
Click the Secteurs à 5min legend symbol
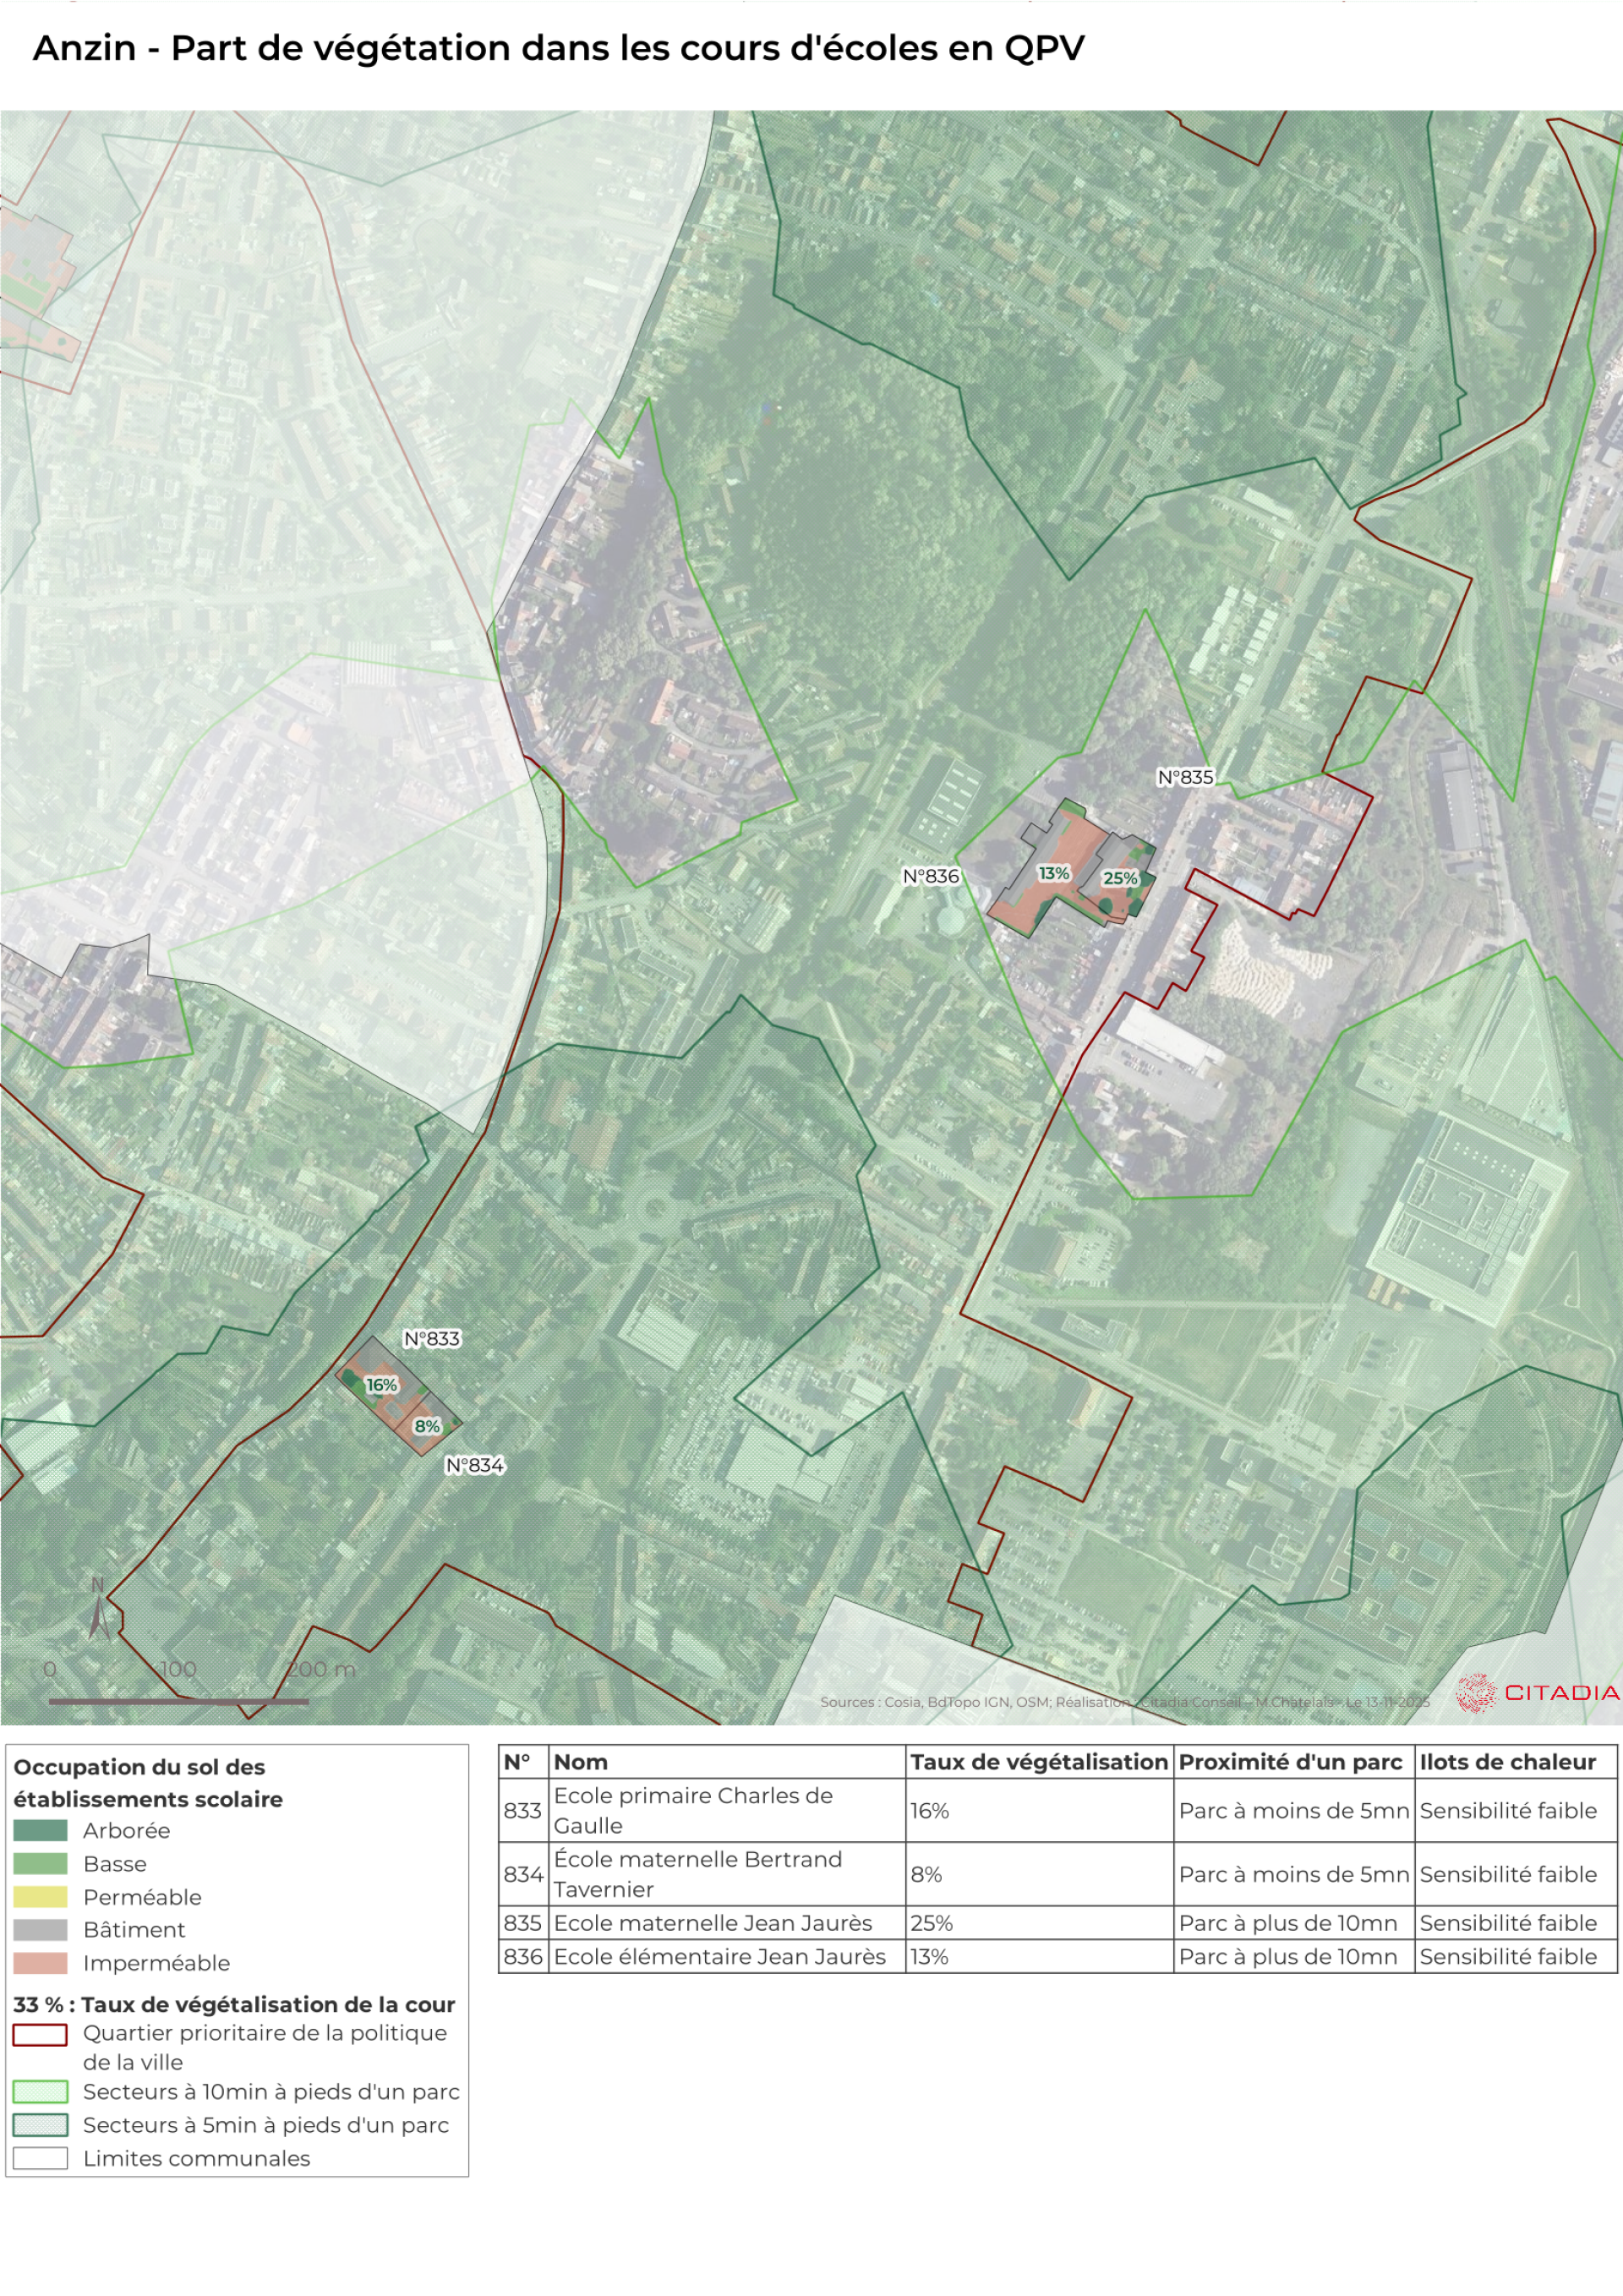(40, 2124)
